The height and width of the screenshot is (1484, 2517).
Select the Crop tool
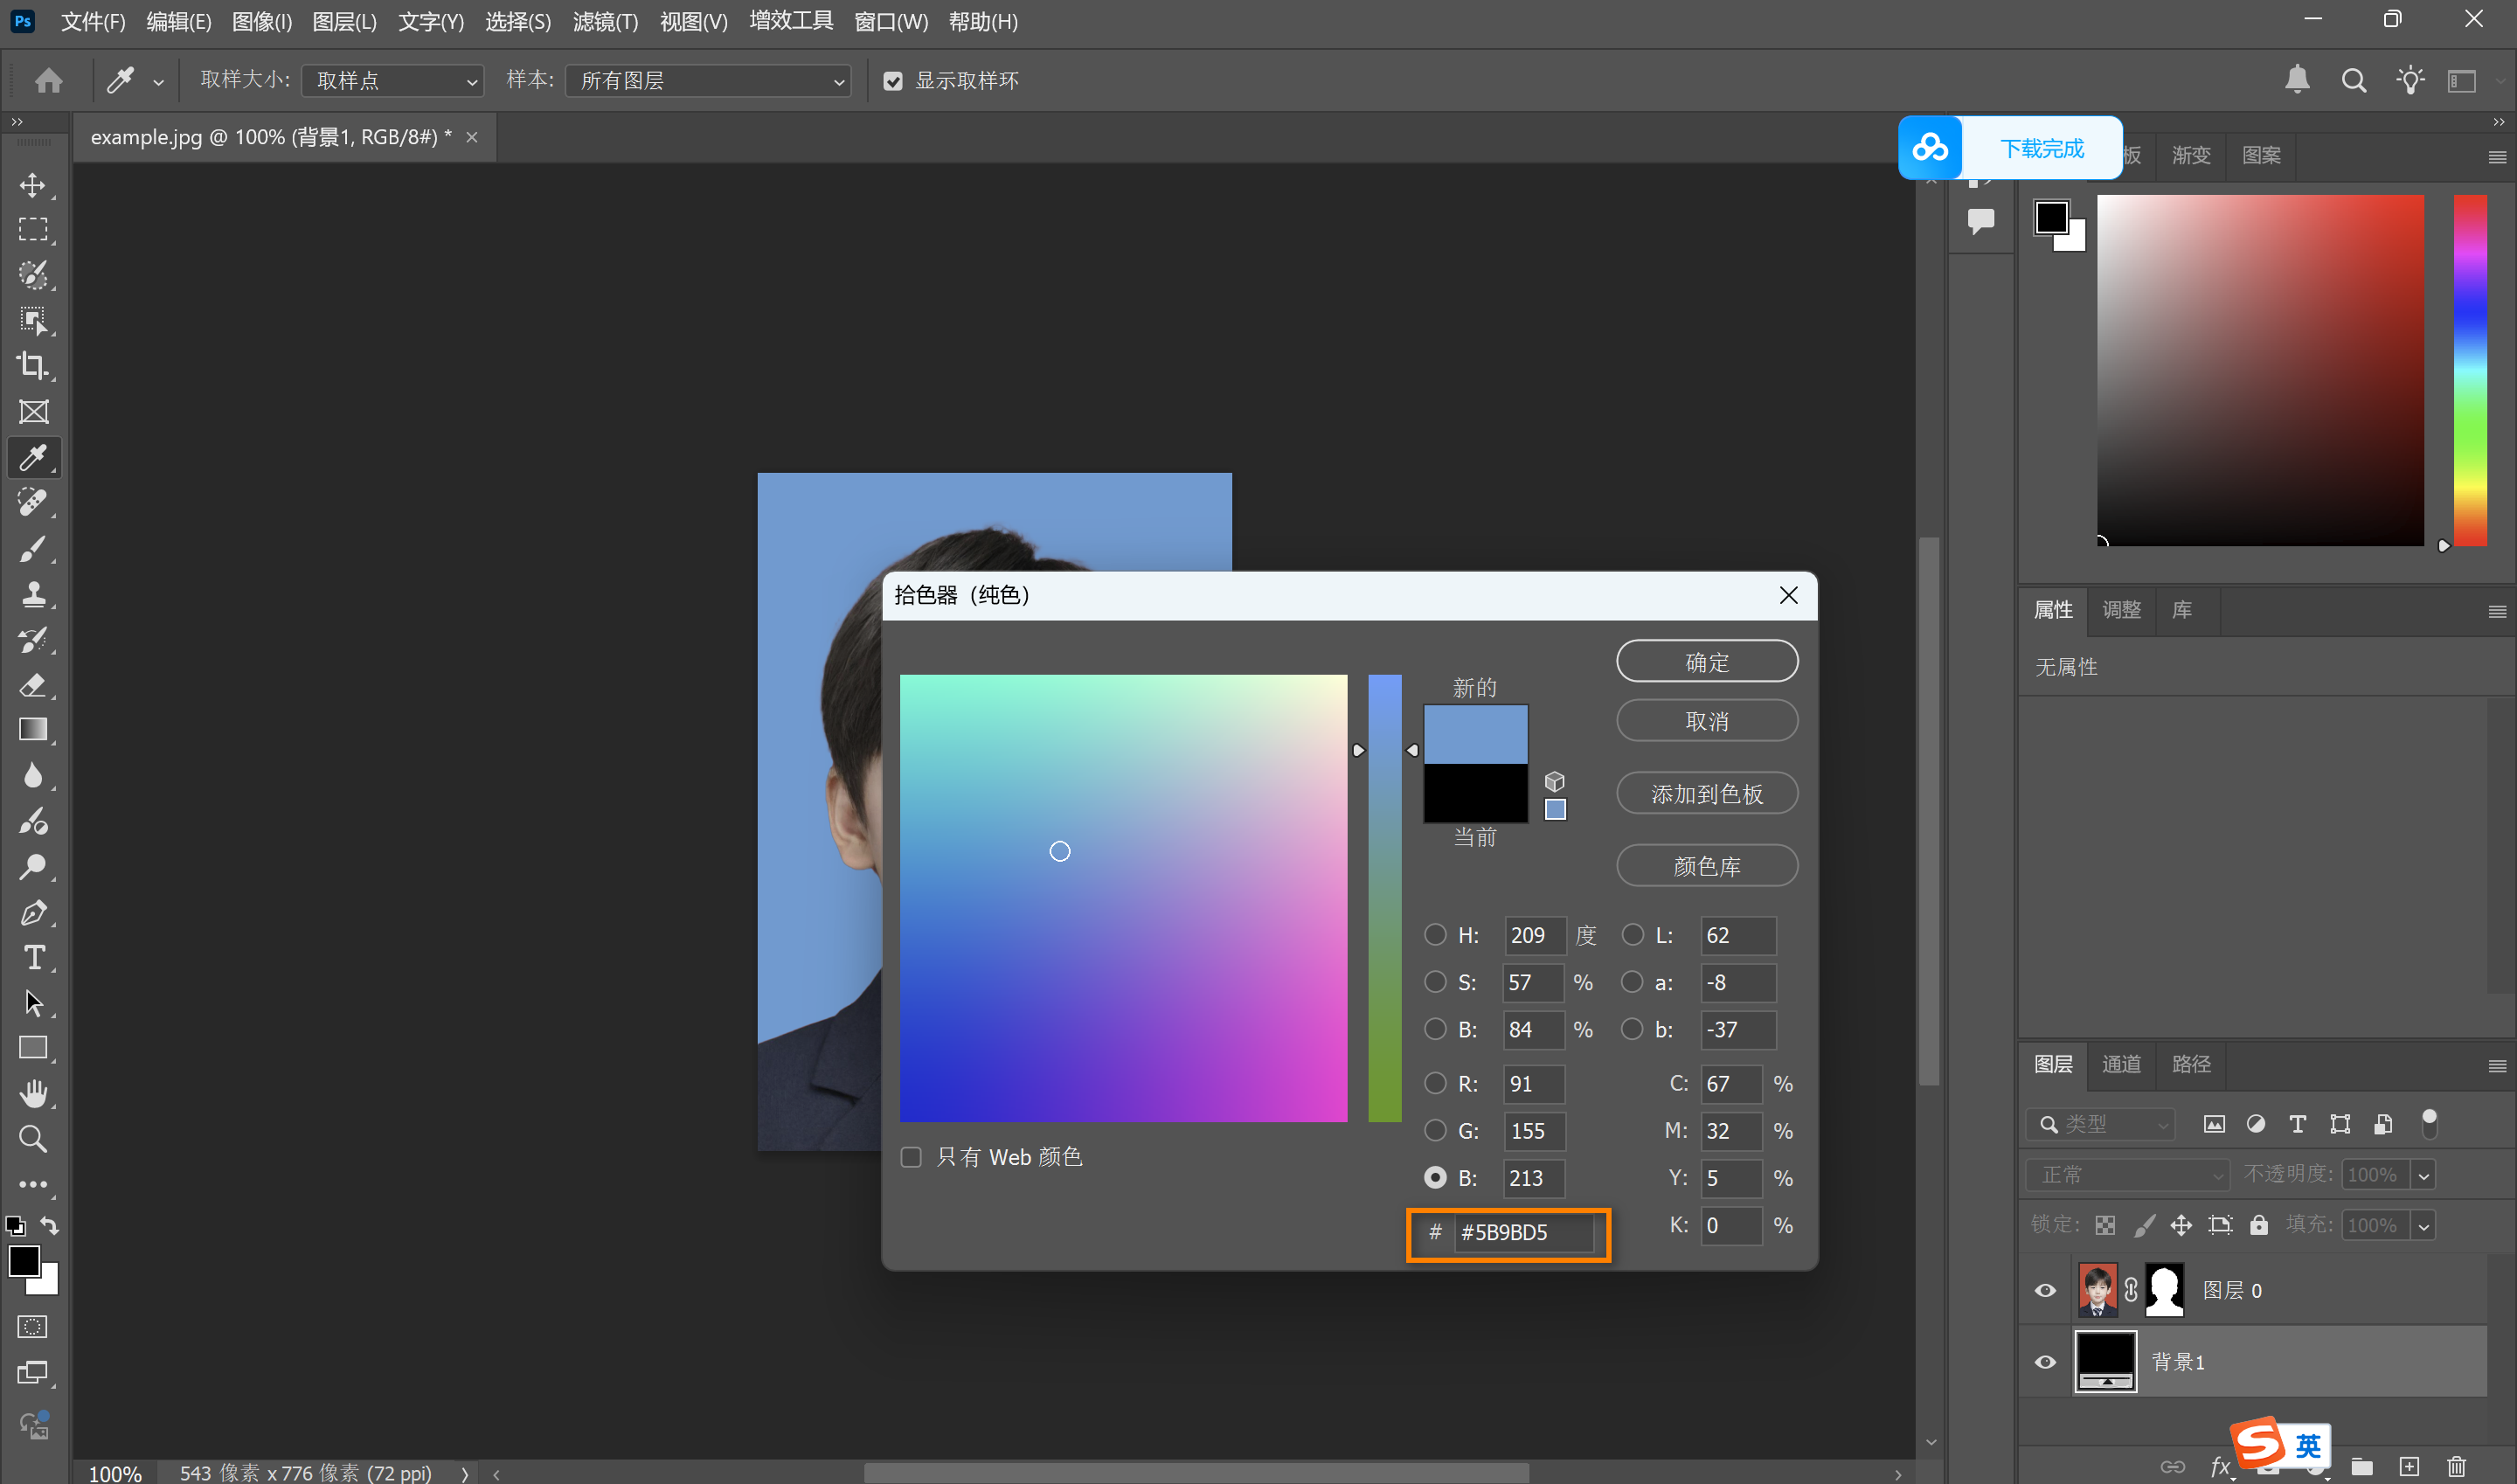32,365
